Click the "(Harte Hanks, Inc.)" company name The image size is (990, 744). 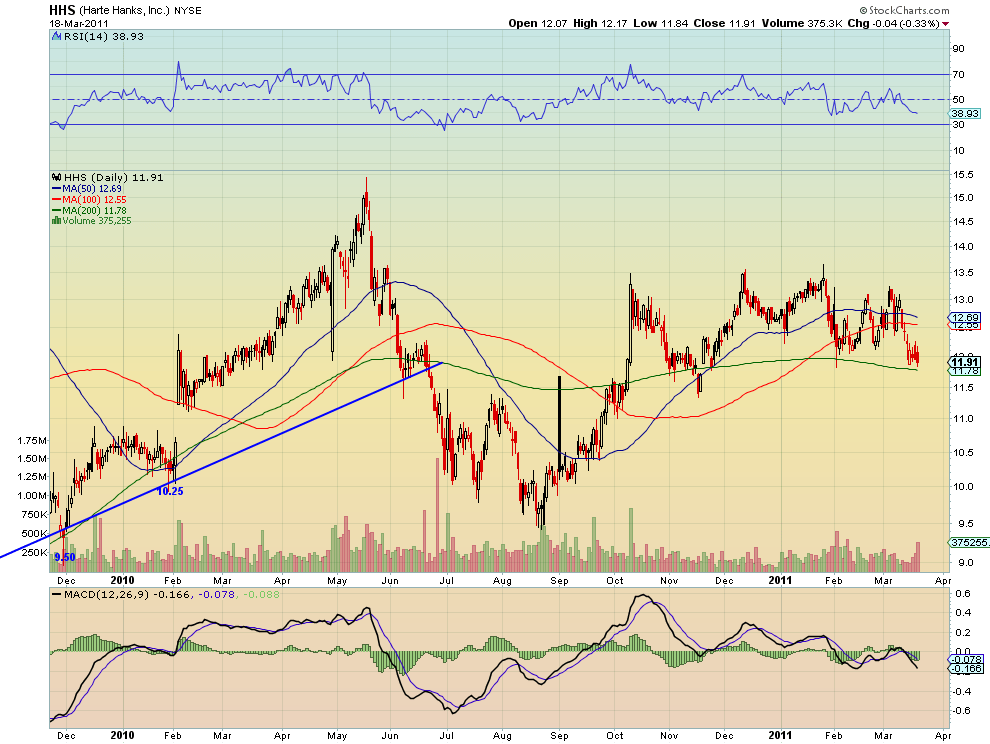click(124, 11)
